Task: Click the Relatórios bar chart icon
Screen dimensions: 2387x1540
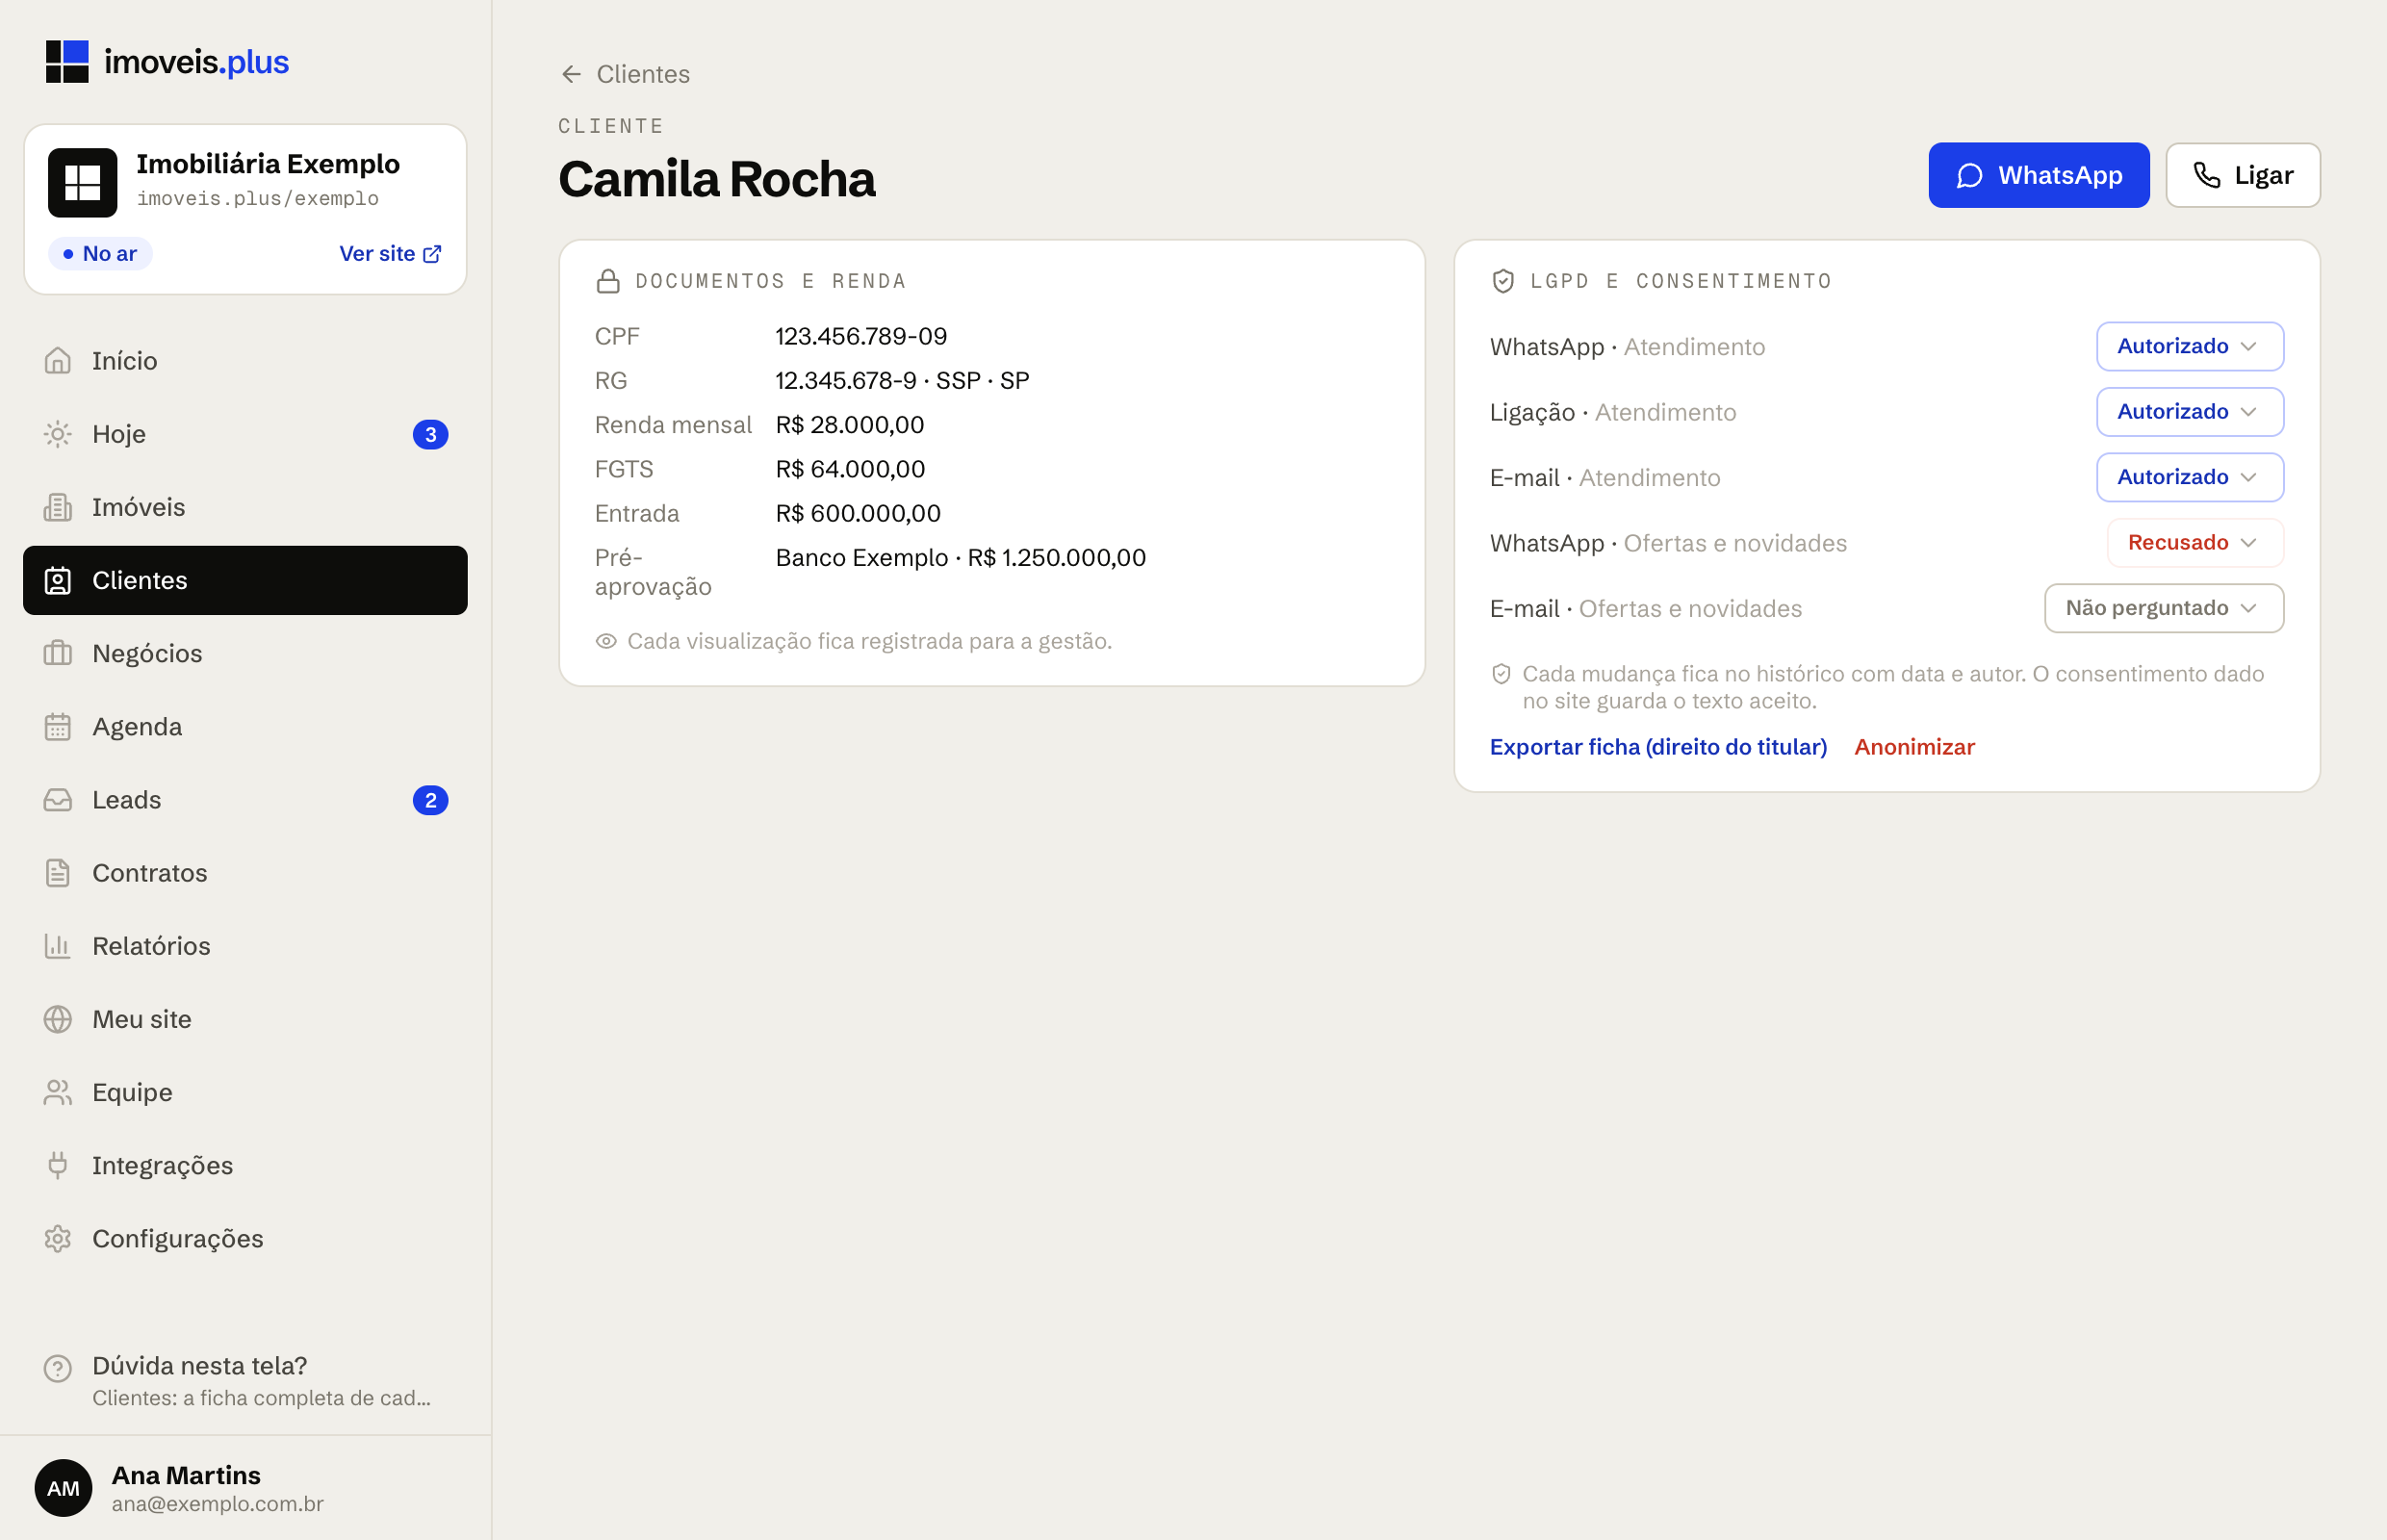Action: (x=58, y=946)
